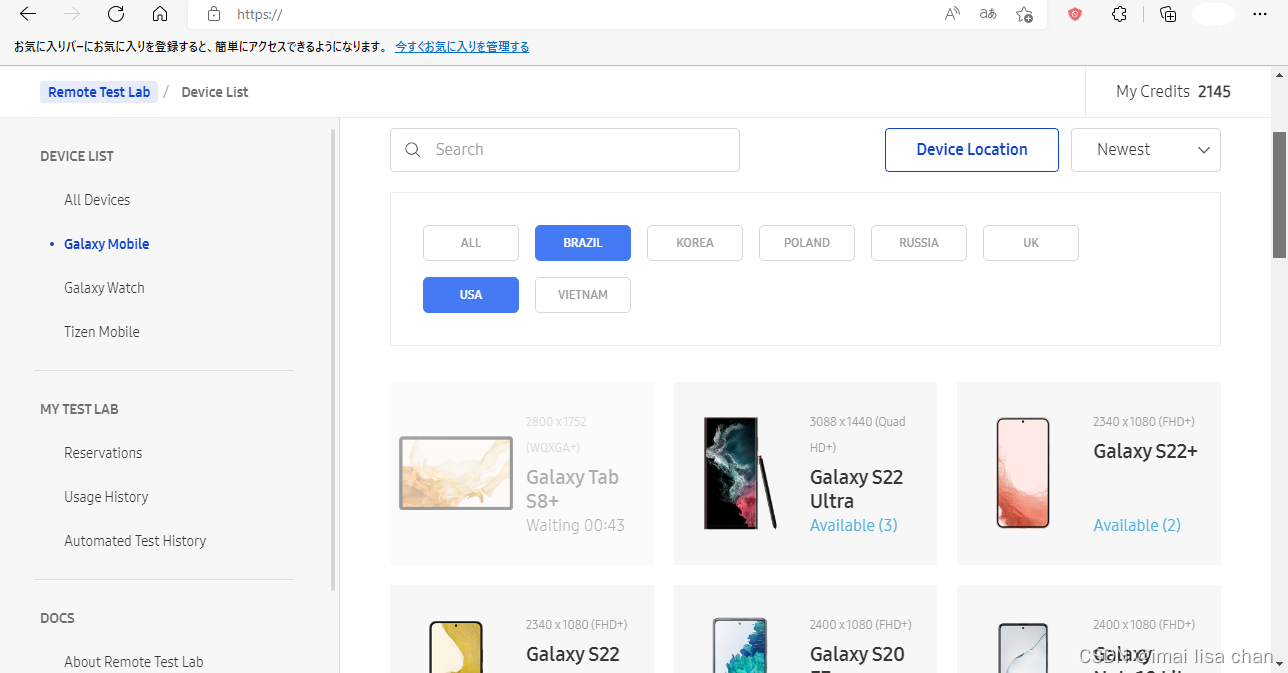Open About Remote Test Lab docs
The width and height of the screenshot is (1288, 673).
(134, 662)
